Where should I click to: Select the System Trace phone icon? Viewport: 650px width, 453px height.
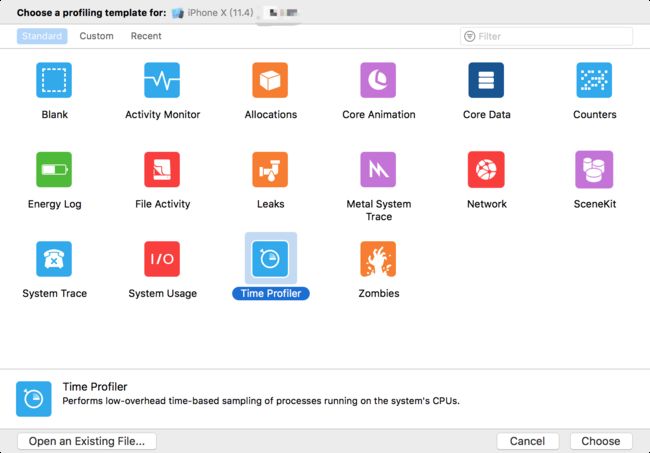(54, 259)
